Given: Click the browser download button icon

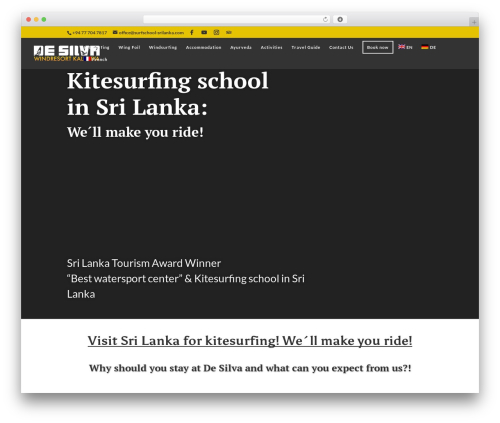Looking at the screenshot, I should point(340,19).
